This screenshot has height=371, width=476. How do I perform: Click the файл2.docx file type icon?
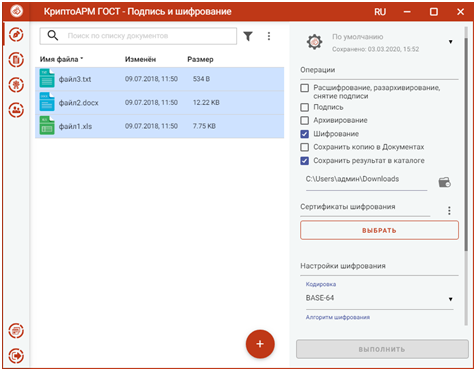click(47, 102)
